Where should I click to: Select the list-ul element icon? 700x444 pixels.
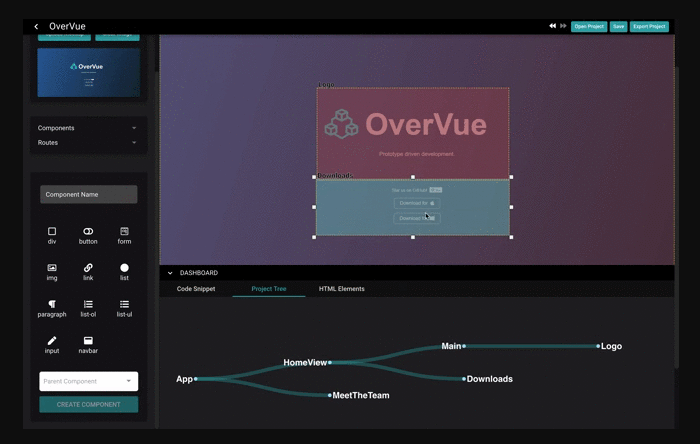point(124,304)
